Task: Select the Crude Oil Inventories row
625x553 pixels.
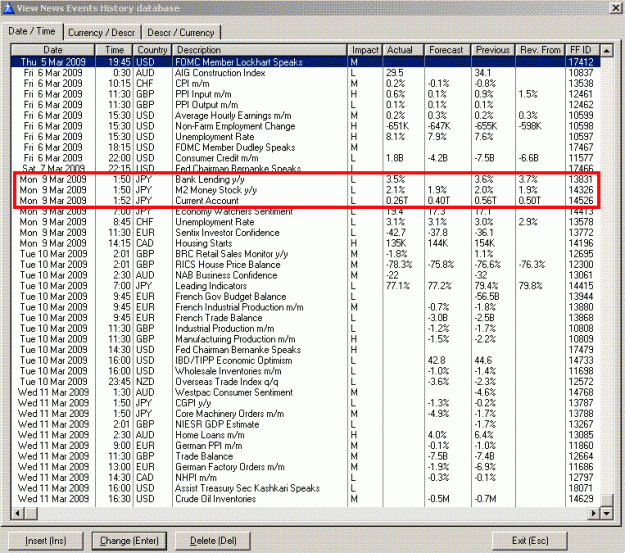Action: coord(306,499)
